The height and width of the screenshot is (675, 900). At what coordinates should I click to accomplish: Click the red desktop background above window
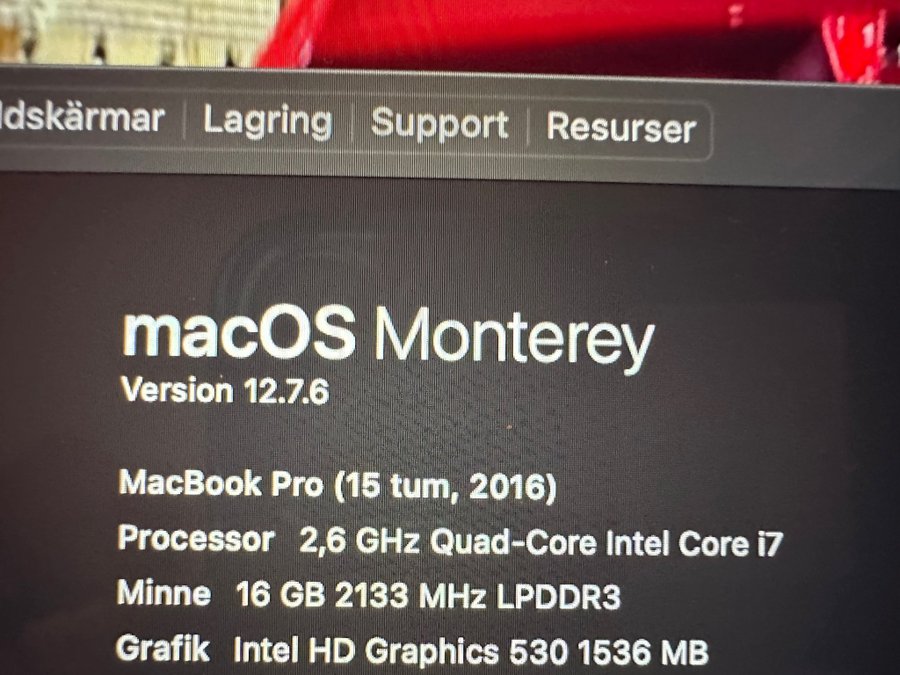point(574,34)
